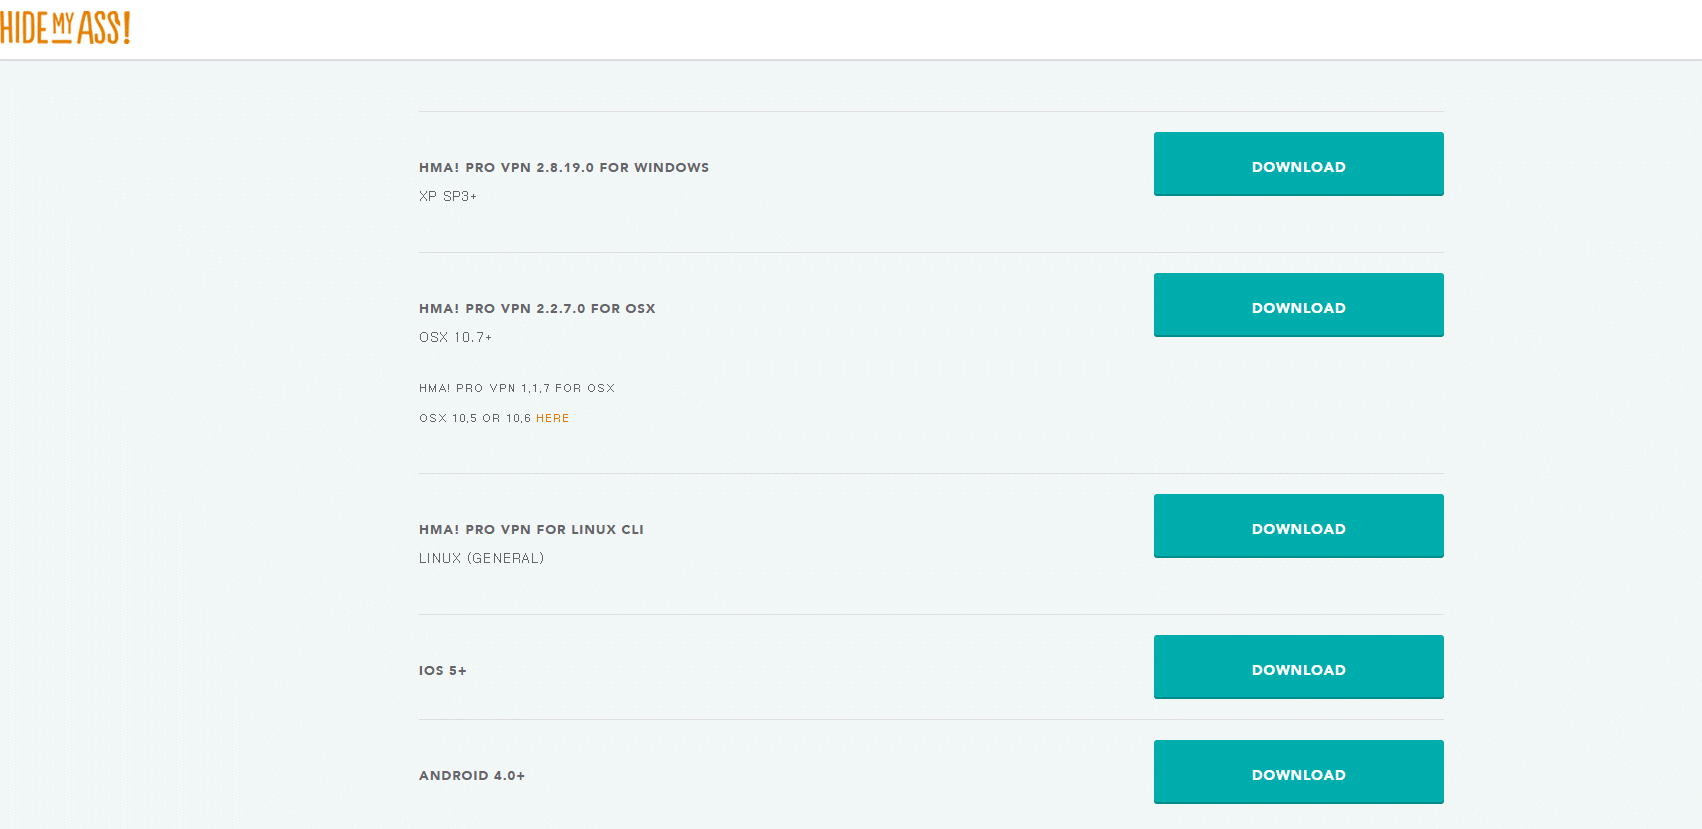1702x829 pixels.
Task: Click the LINUX (GENERAL) subtitle
Action: point(481,558)
